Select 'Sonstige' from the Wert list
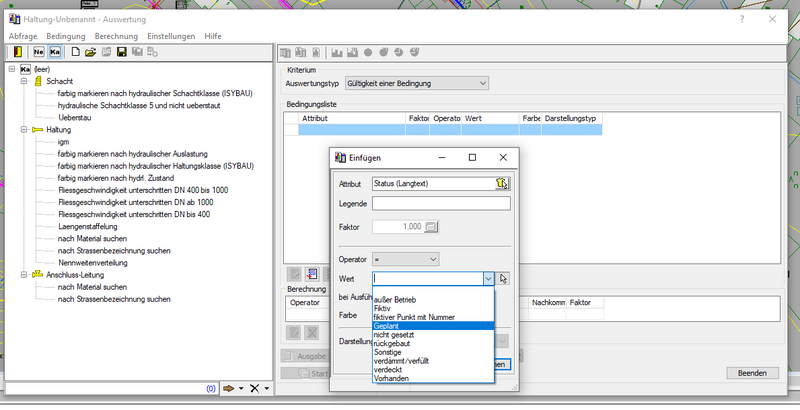The width and height of the screenshot is (800, 410). coord(433,352)
